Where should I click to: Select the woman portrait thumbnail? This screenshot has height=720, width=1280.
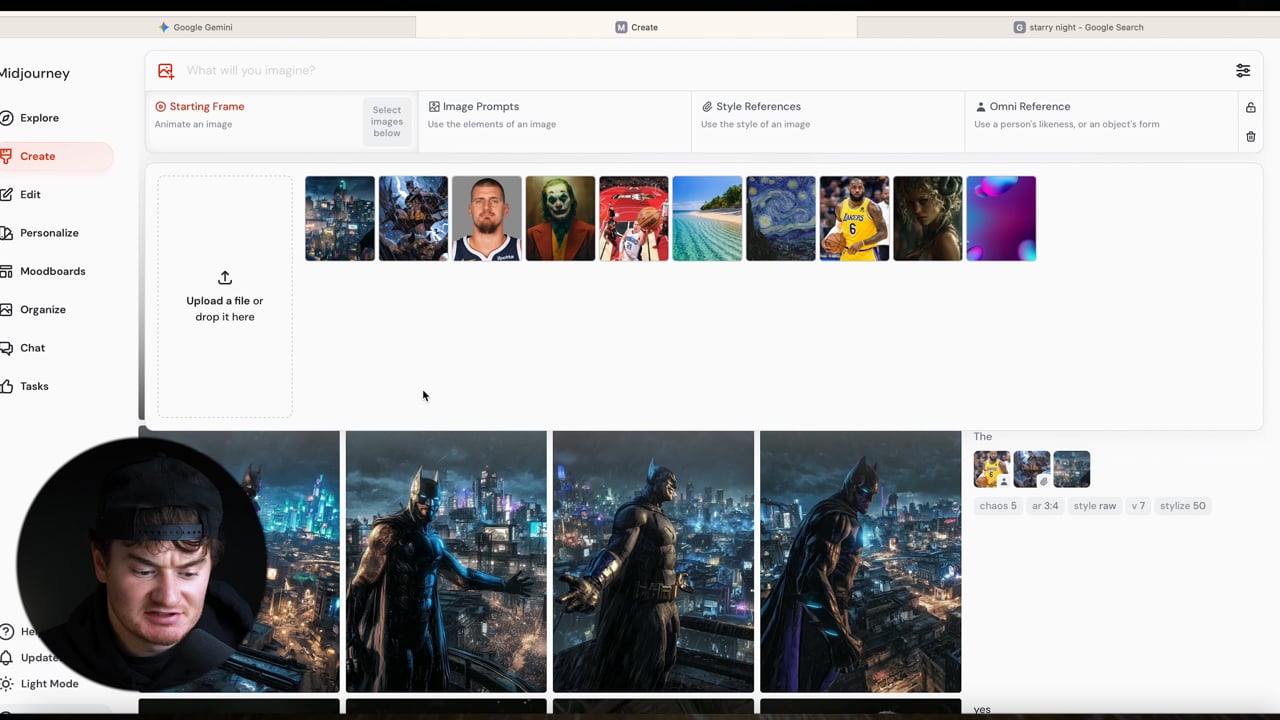pyautogui.click(x=928, y=218)
